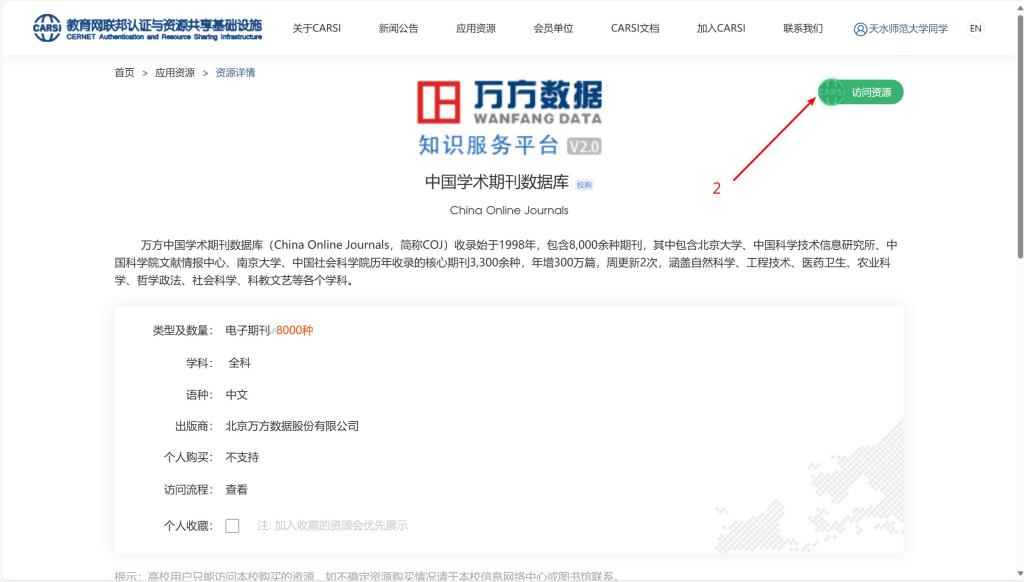This screenshot has height=582, width=1024.
Task: Click 应用资源 in the breadcrumb trail
Action: [174, 73]
